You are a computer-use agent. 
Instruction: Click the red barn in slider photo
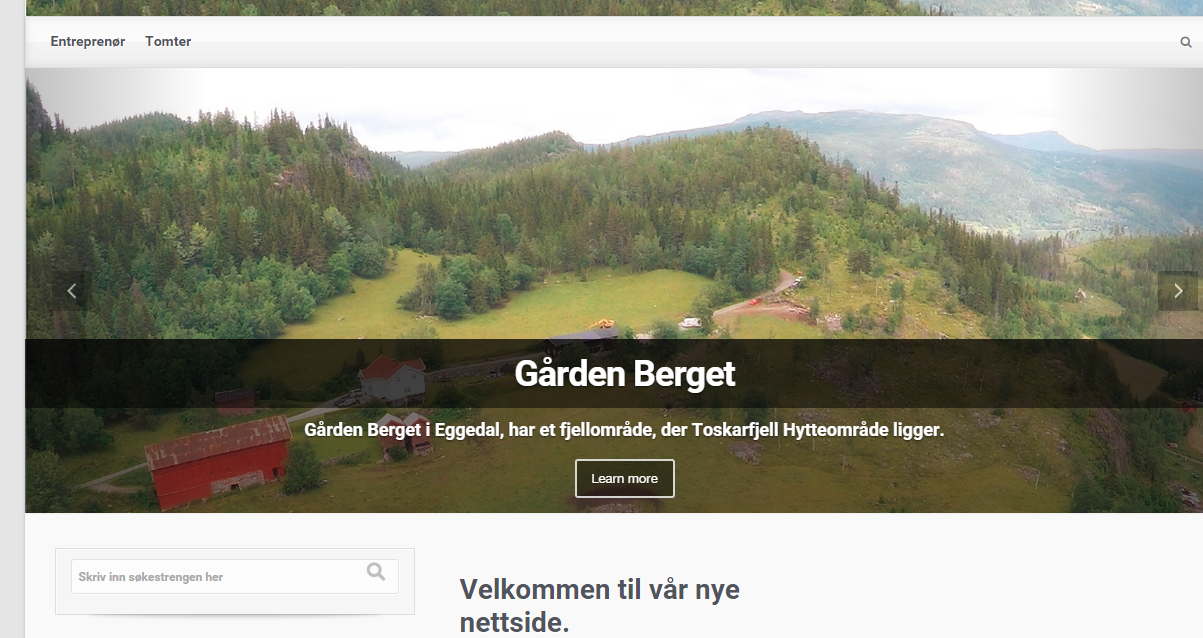tap(218, 461)
